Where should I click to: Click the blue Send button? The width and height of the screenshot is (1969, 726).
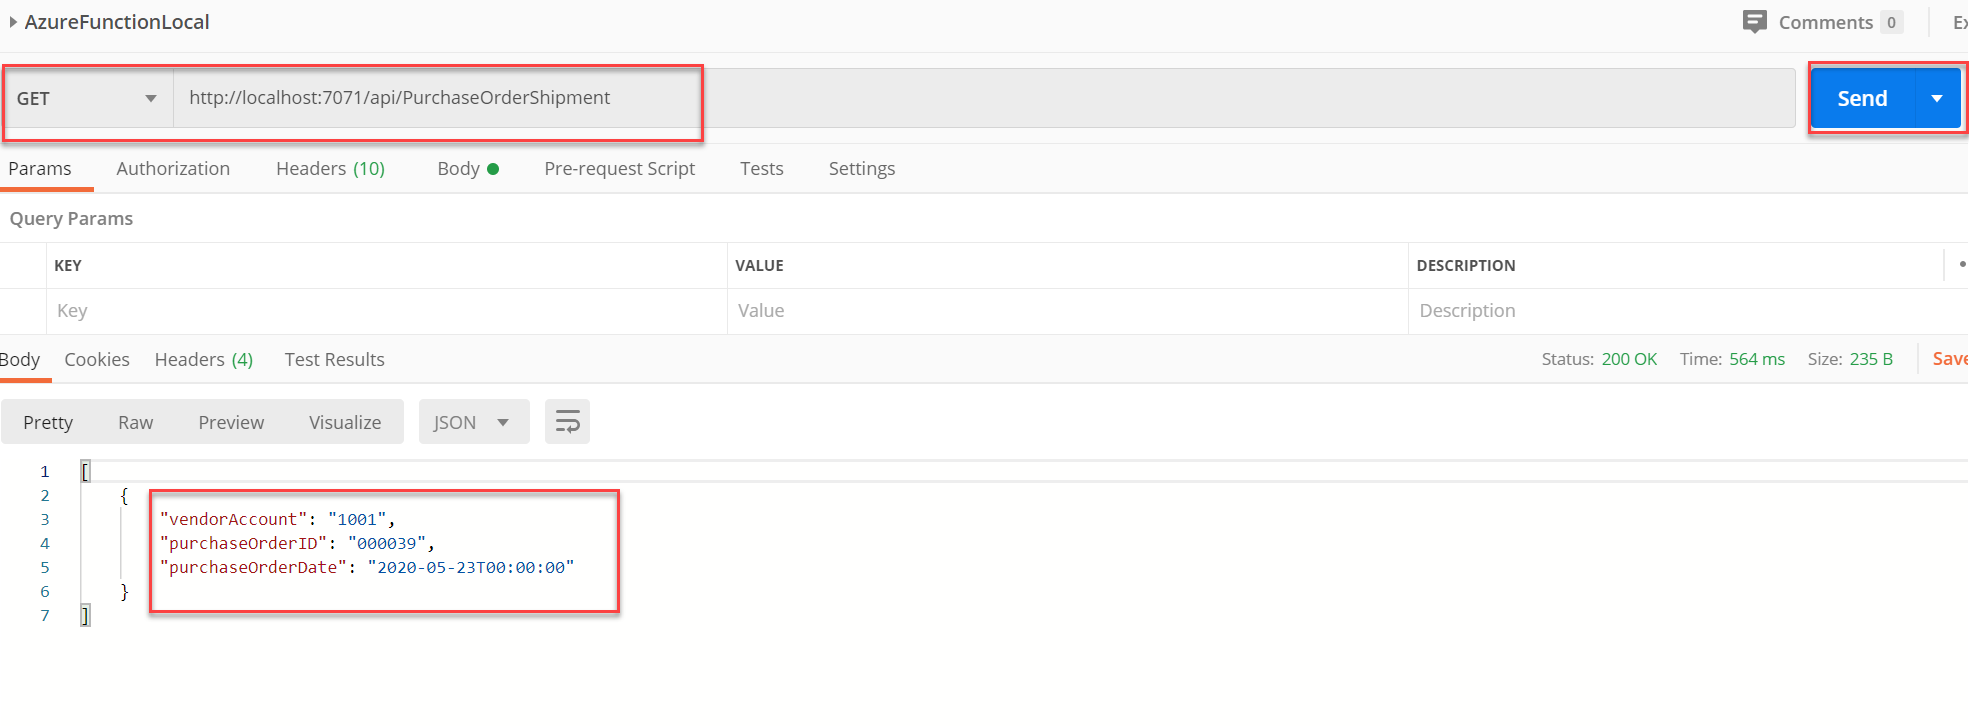(1862, 98)
